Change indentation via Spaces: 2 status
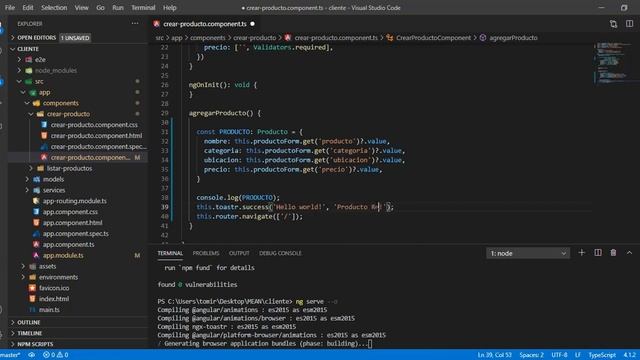Image resolution: width=640 pixels, height=360 pixels. point(531,355)
